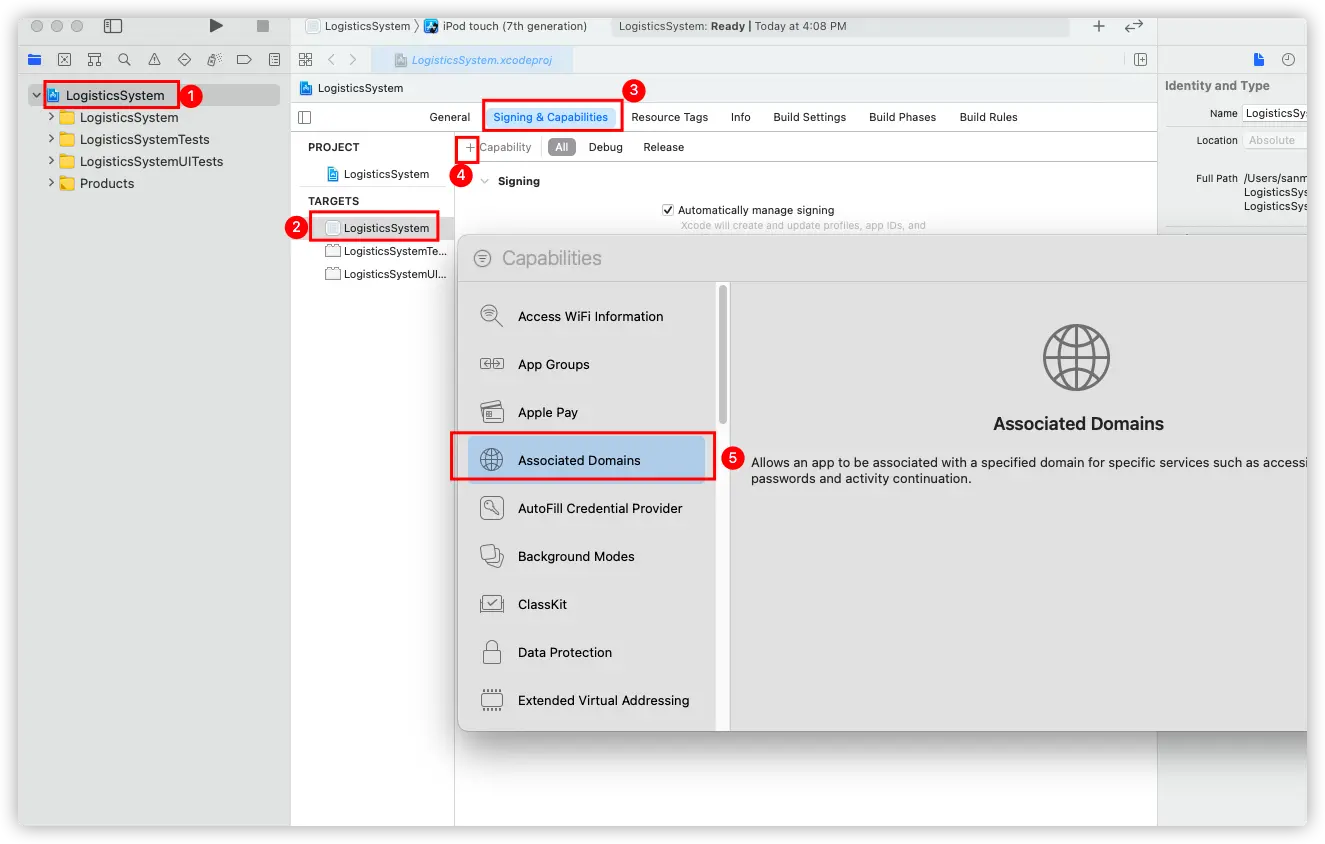
Task: Expand the LogisticsSystemTests folder
Action: click(51, 139)
